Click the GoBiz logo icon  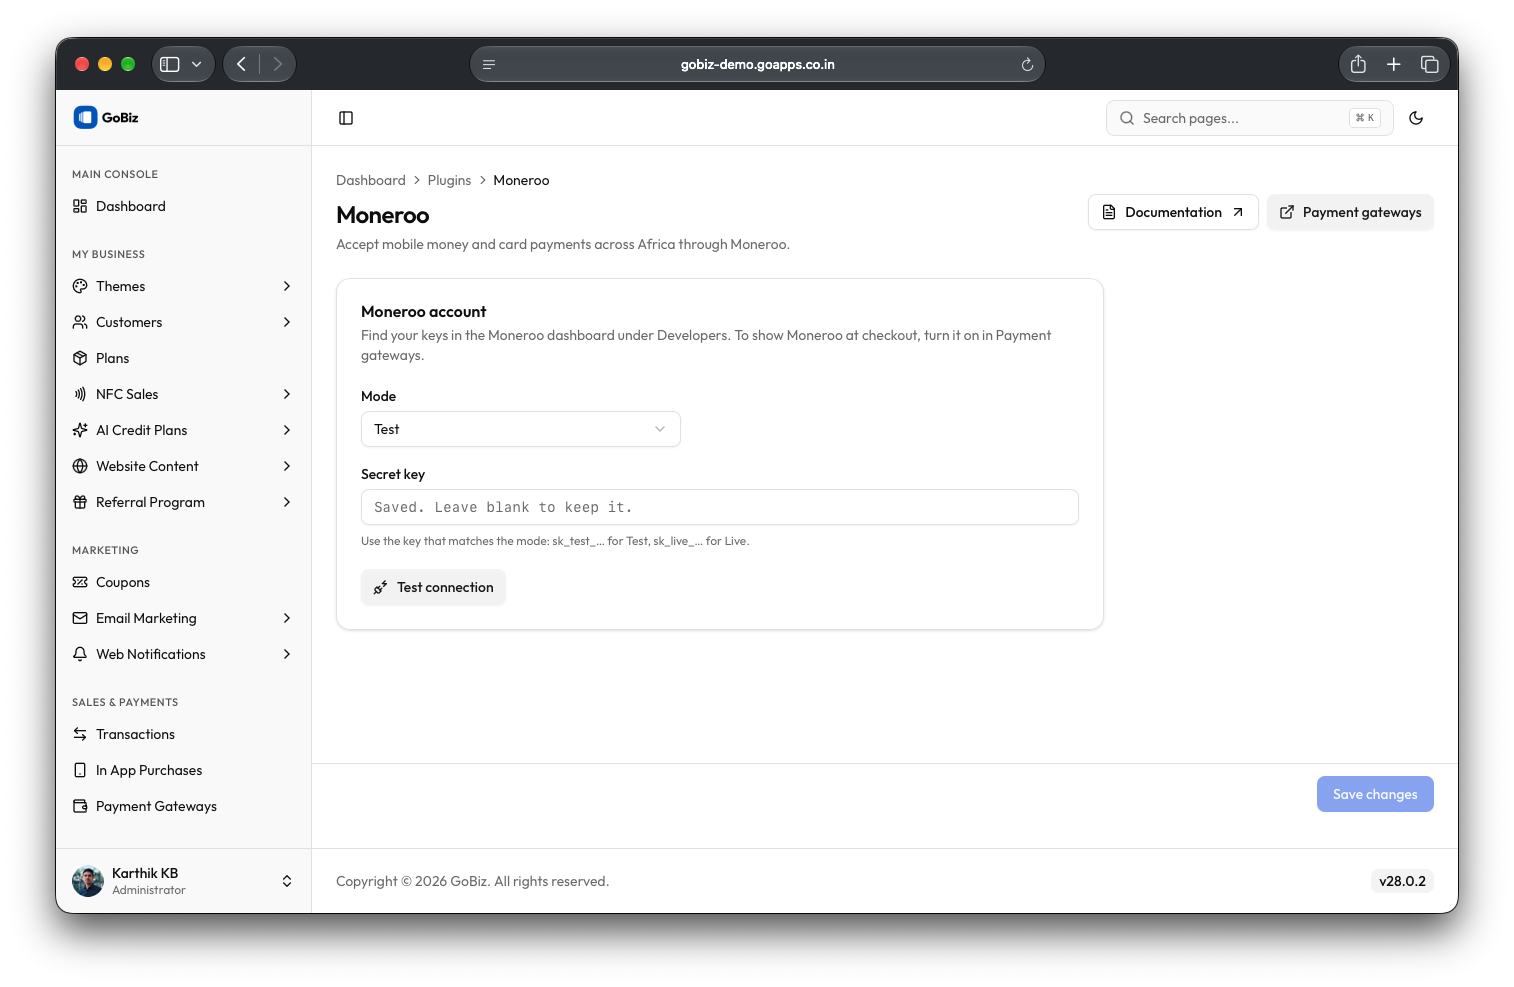click(x=85, y=117)
